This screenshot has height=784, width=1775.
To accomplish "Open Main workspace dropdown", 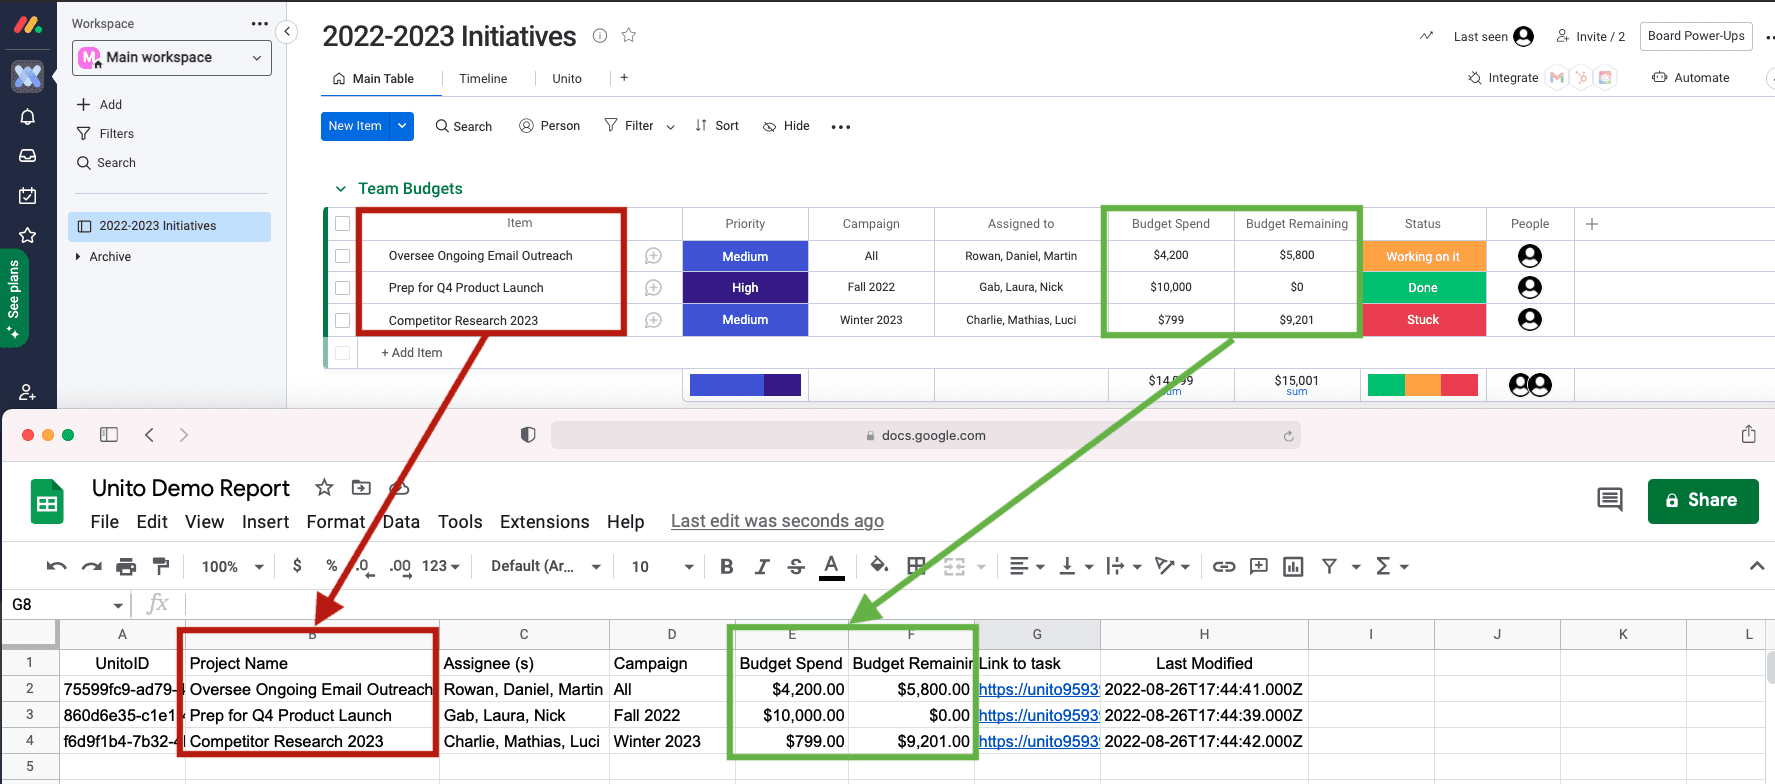I will [x=172, y=58].
